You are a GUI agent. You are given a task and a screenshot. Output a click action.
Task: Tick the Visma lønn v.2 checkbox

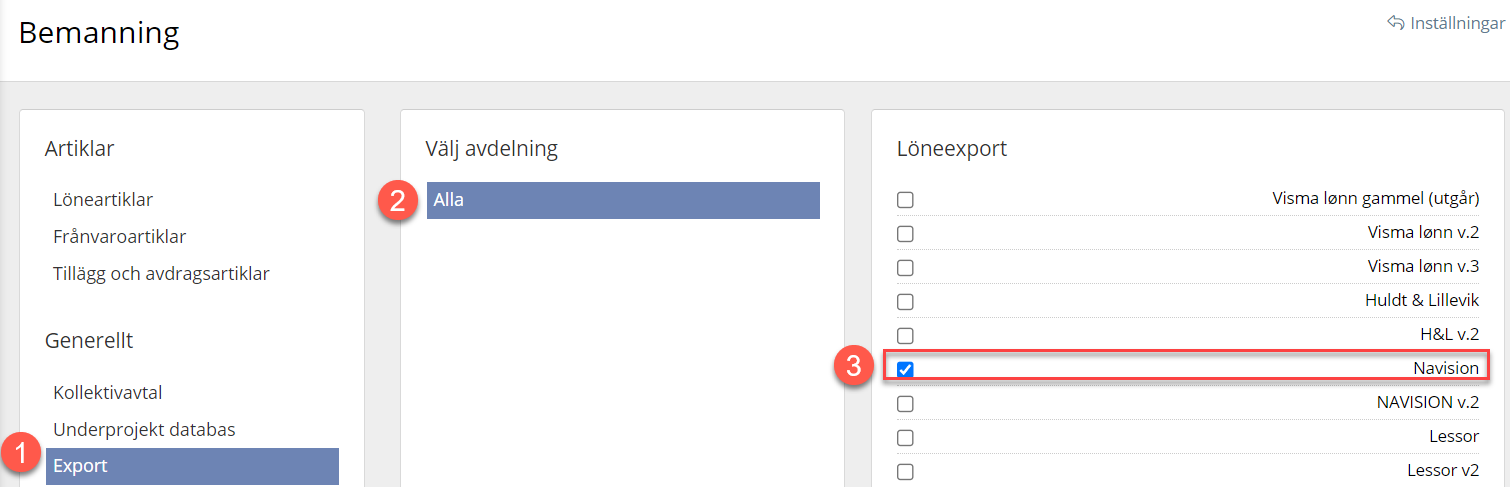905,234
